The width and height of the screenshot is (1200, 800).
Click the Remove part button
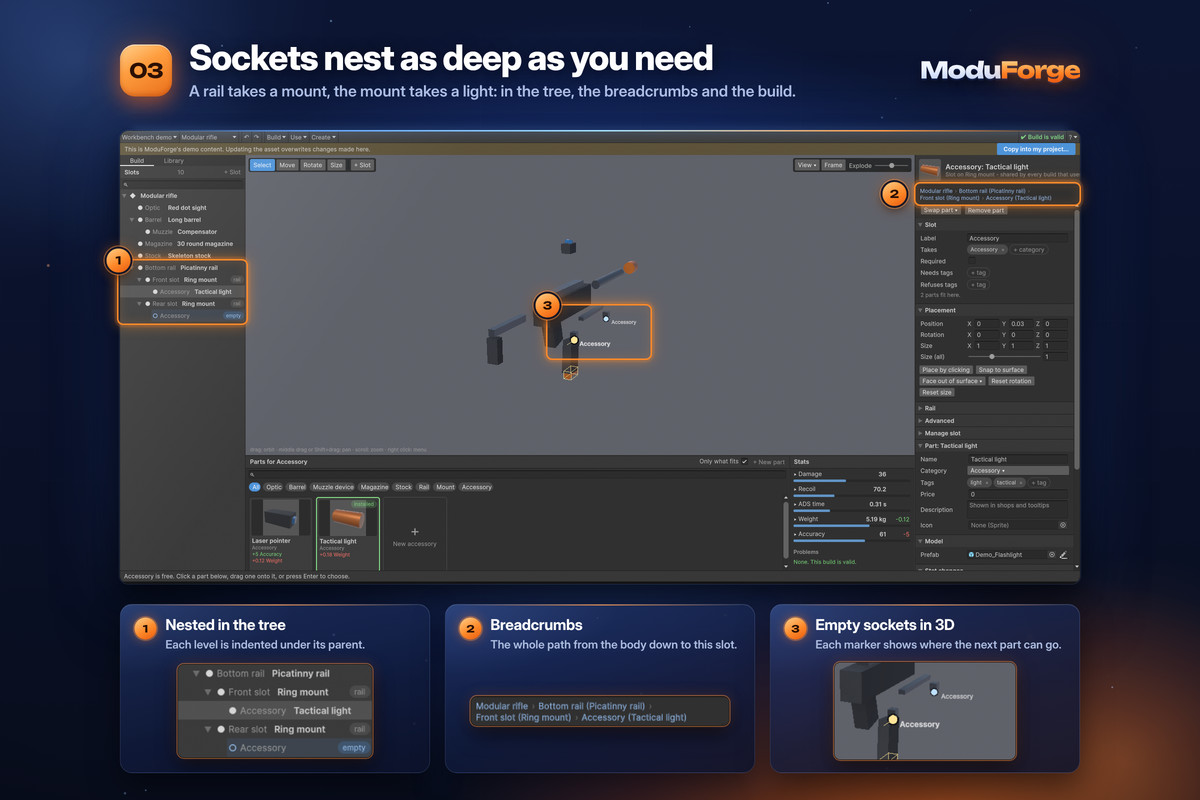pos(986,210)
